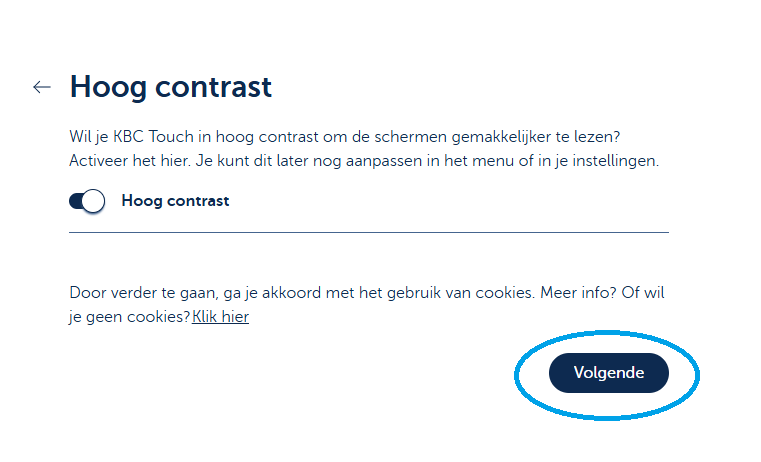Click the white knob of the contrast switch

click(x=93, y=201)
